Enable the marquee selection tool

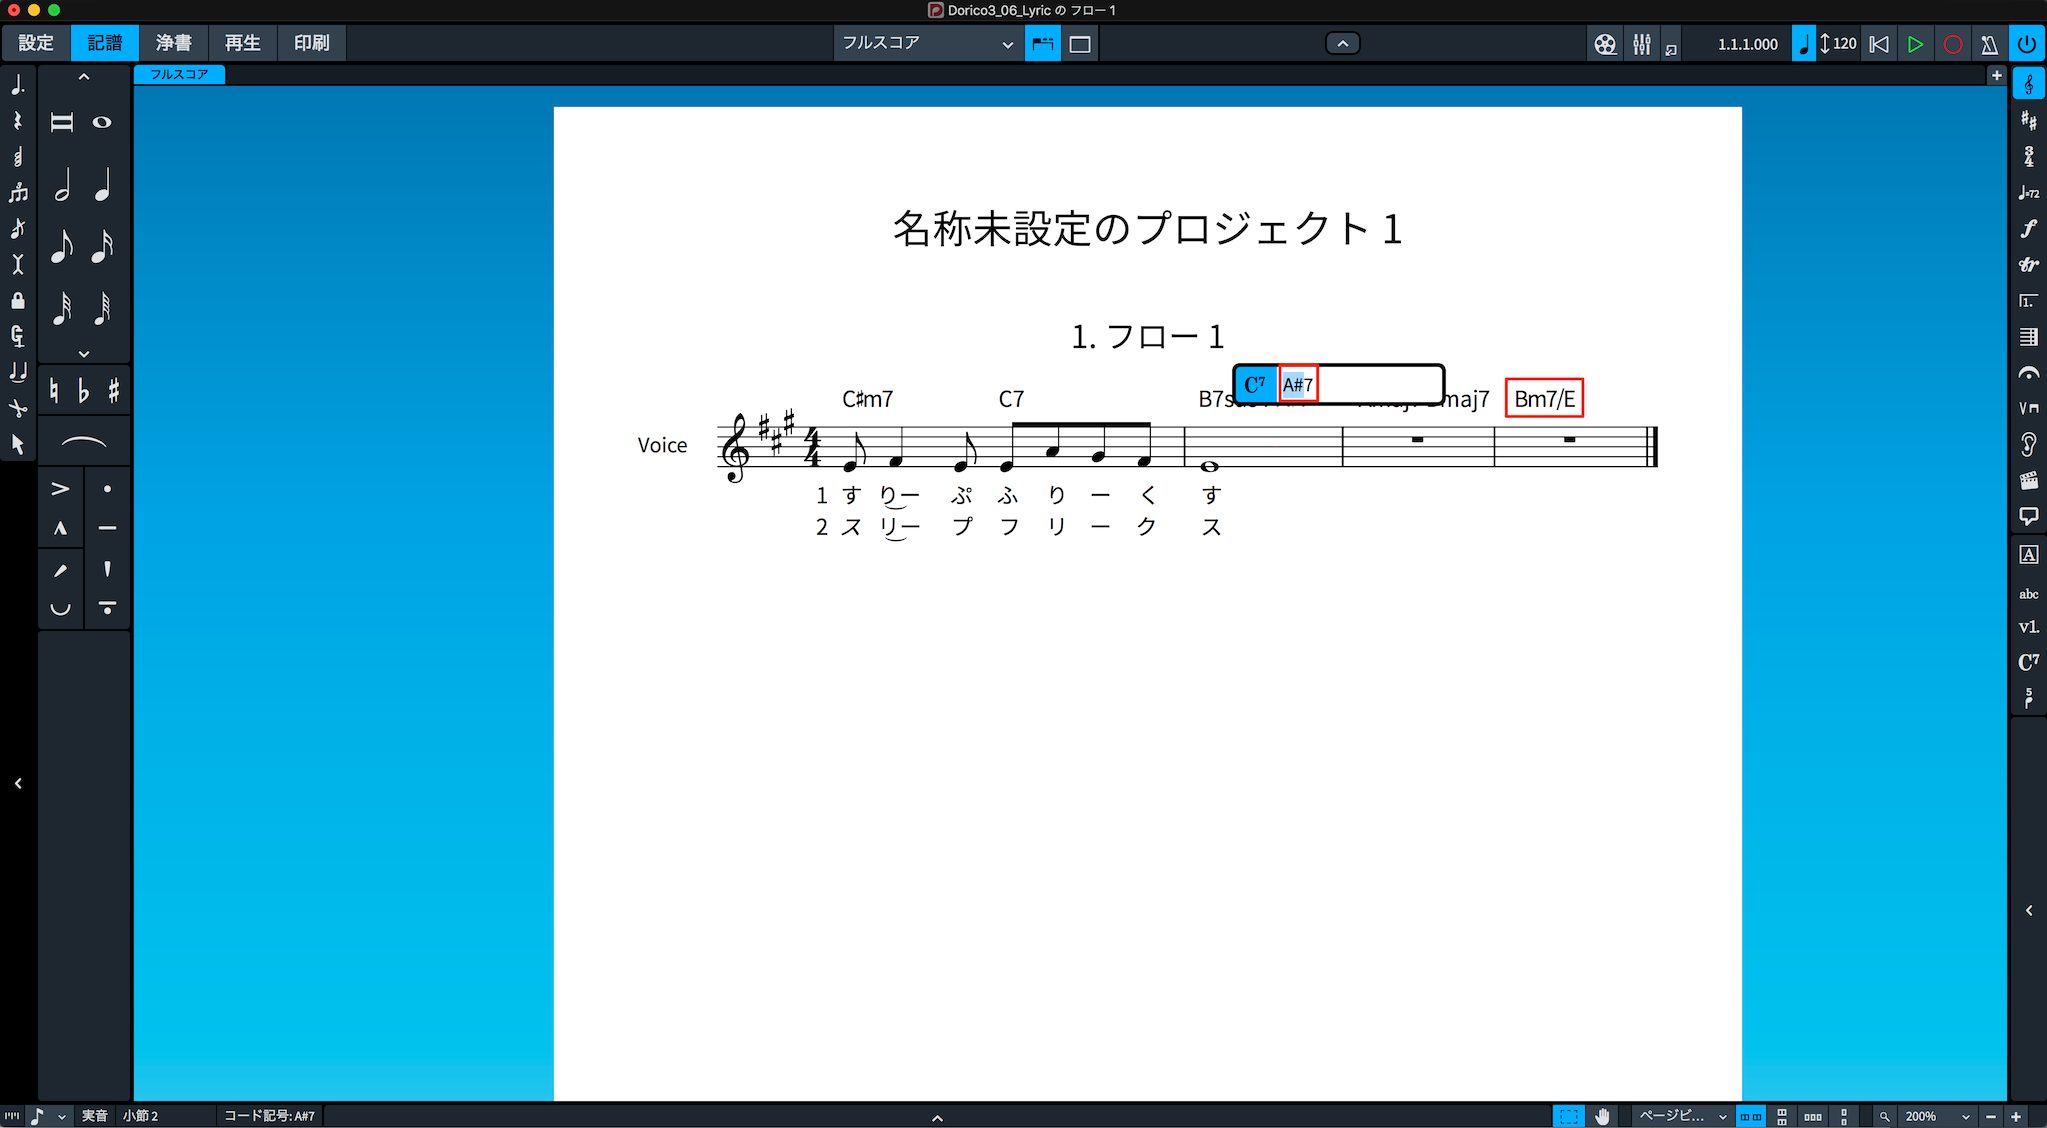(x=1569, y=1116)
